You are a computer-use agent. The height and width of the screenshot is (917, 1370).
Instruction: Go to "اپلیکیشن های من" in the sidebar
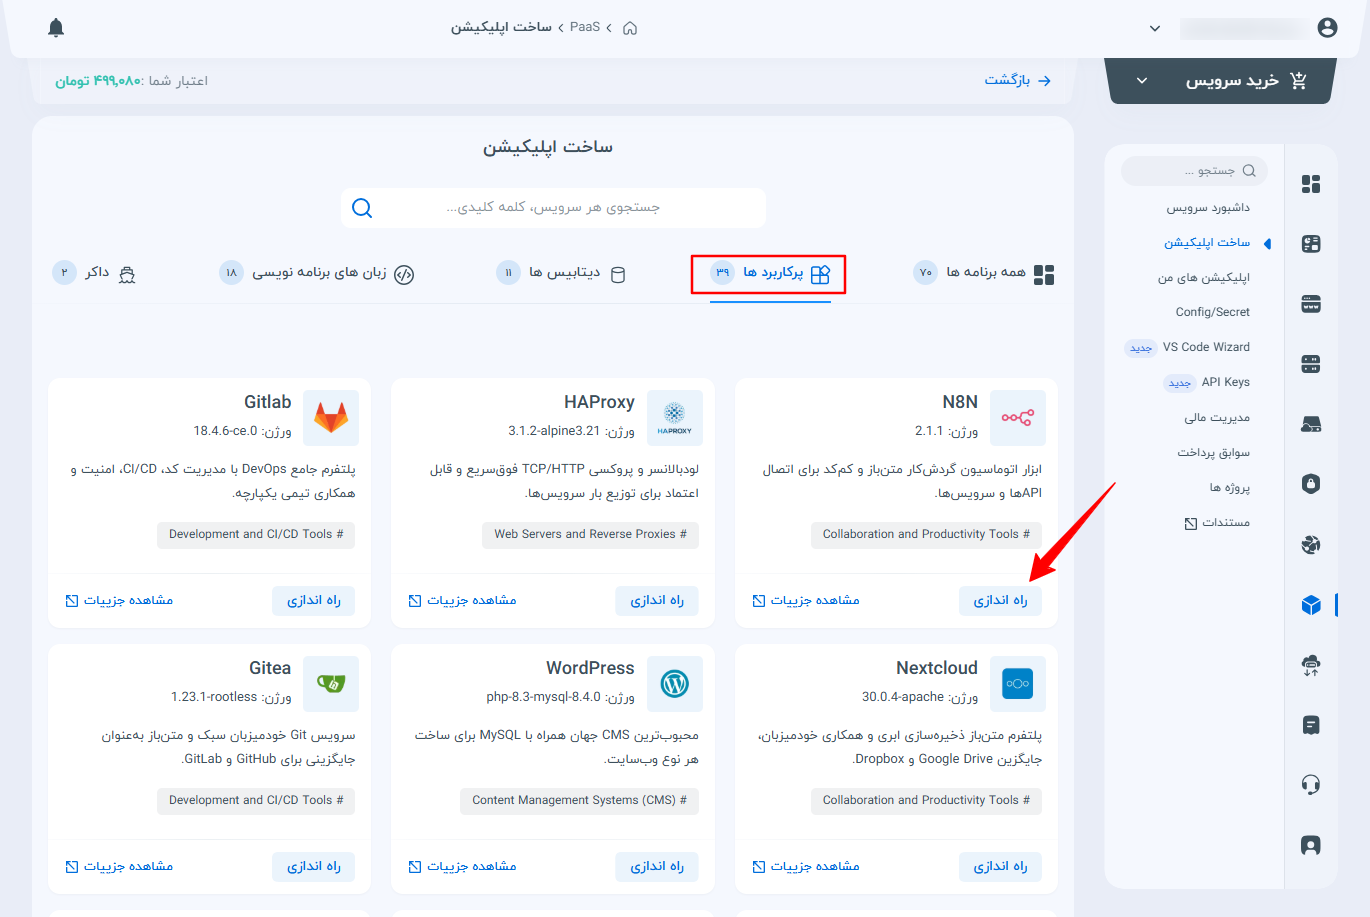1204,278
